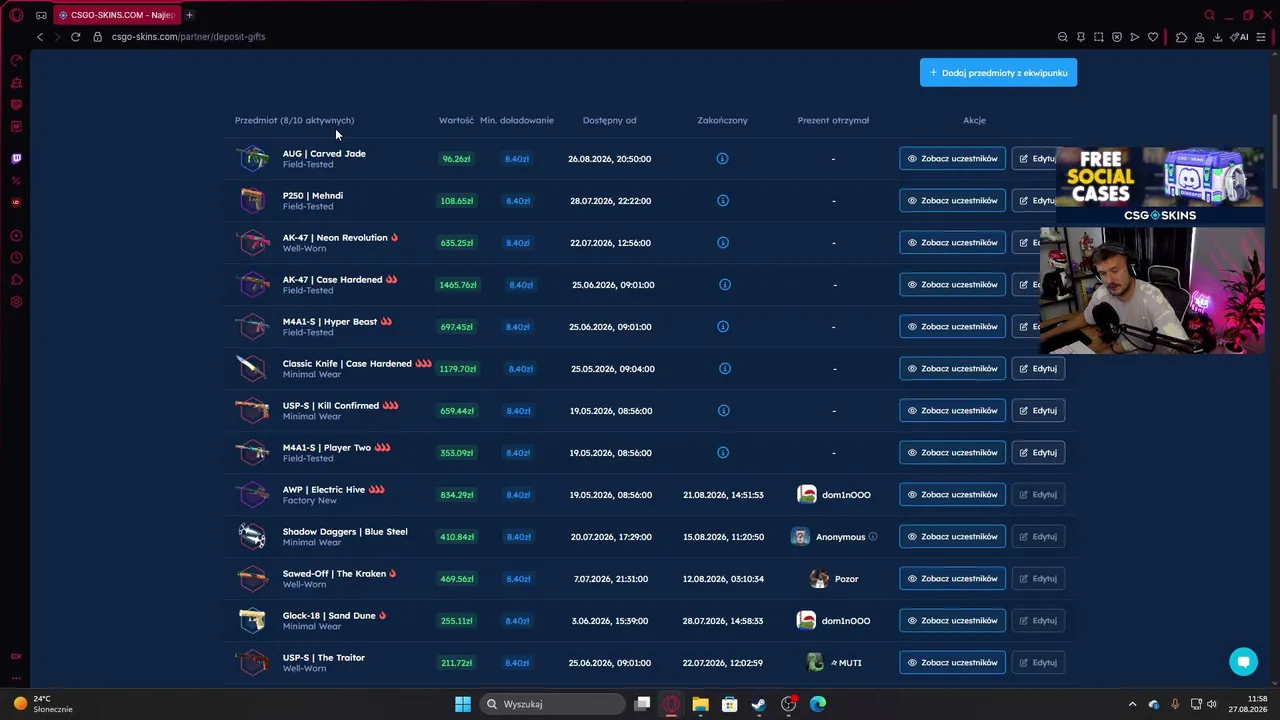Click the tab search magnifier icon

click(1209, 15)
